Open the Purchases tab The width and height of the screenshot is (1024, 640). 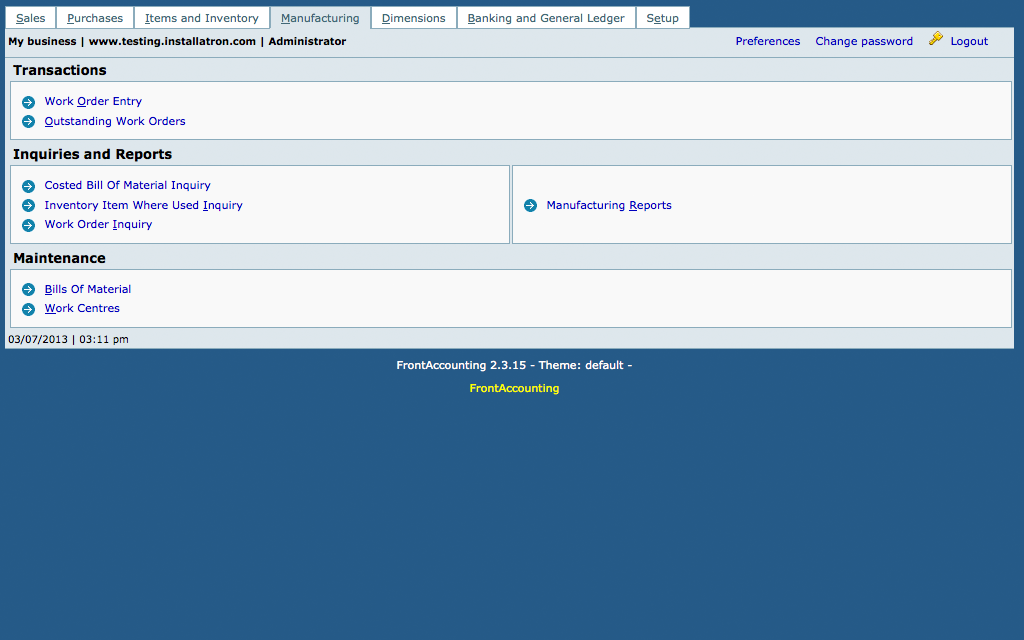95,18
